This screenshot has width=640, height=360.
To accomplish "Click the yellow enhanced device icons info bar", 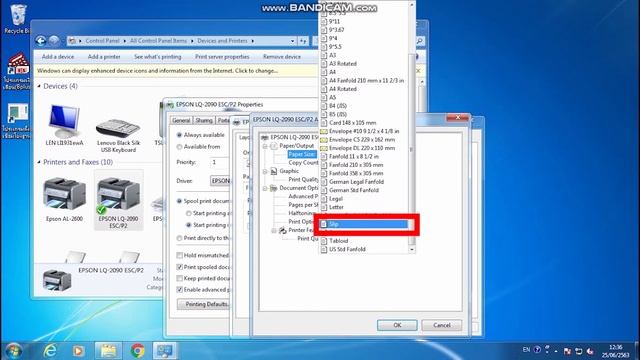I will pos(229,71).
